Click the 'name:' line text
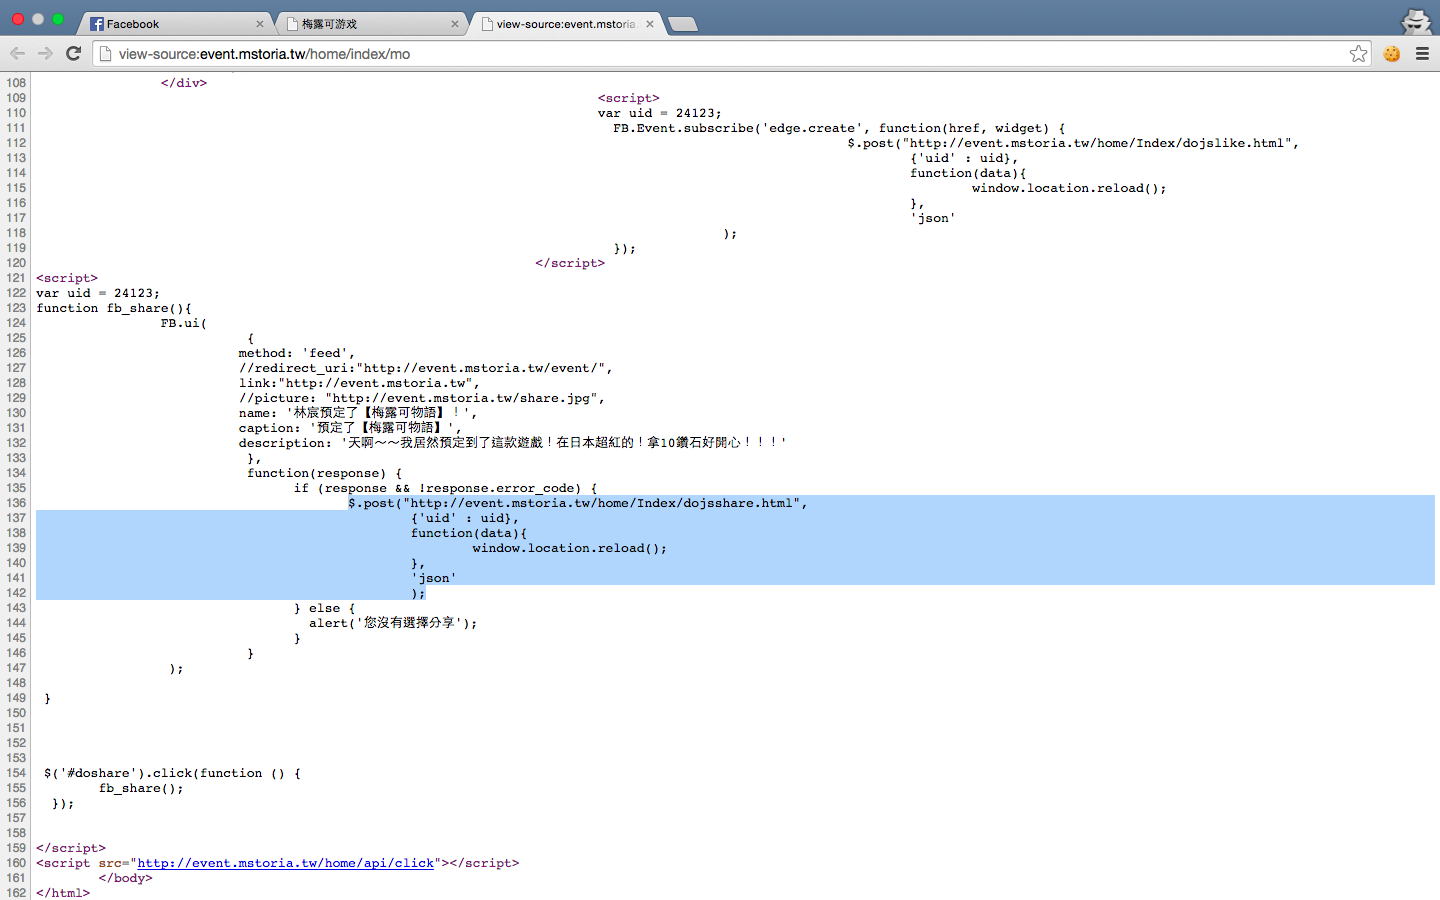Image resolution: width=1440 pixels, height=900 pixels. coord(358,413)
